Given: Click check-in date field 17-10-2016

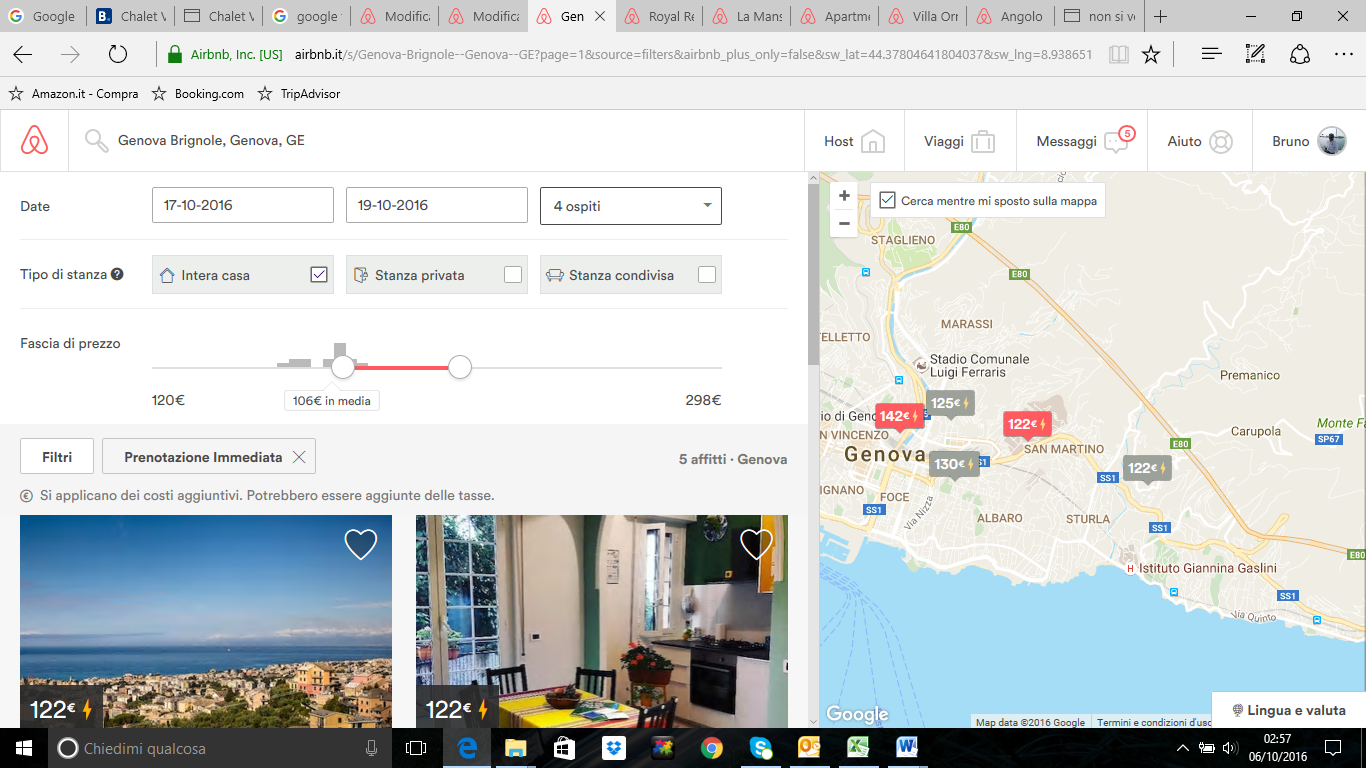Looking at the screenshot, I should [x=243, y=205].
